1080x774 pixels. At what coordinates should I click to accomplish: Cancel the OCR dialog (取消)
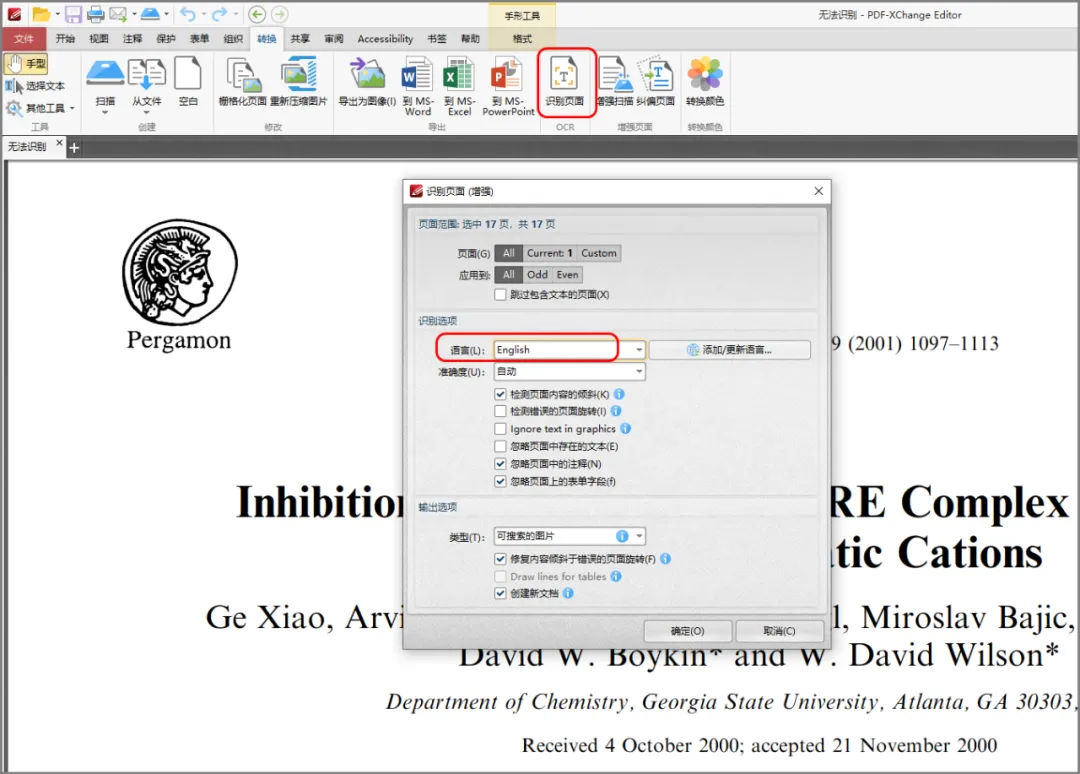click(x=779, y=631)
